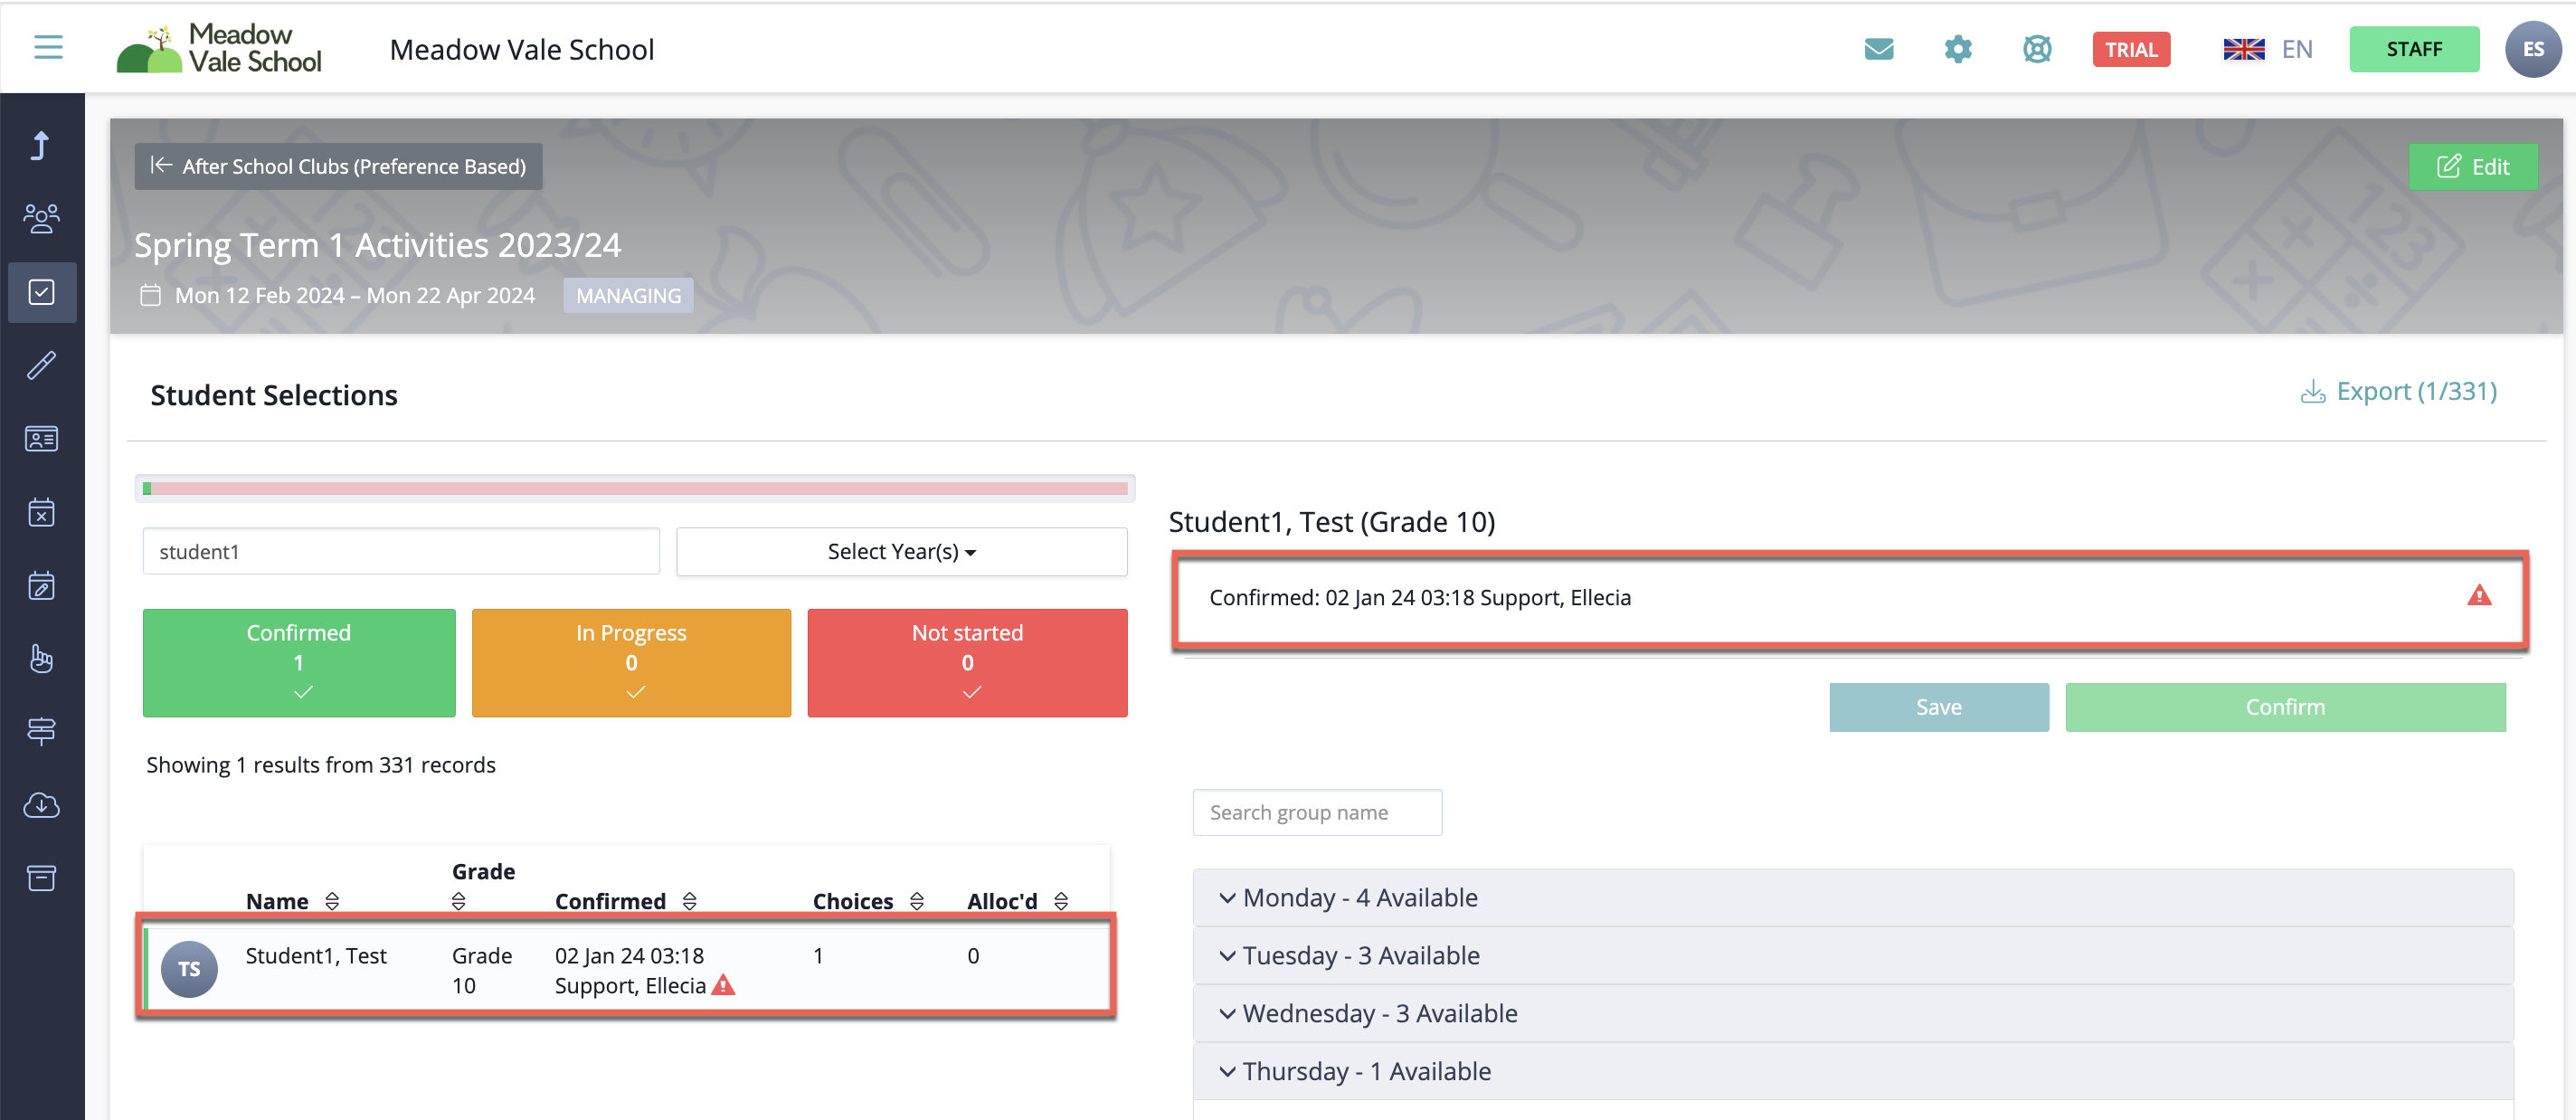This screenshot has width=2576, height=1120.
Task: Open the people group sidebar icon
Action: point(41,218)
